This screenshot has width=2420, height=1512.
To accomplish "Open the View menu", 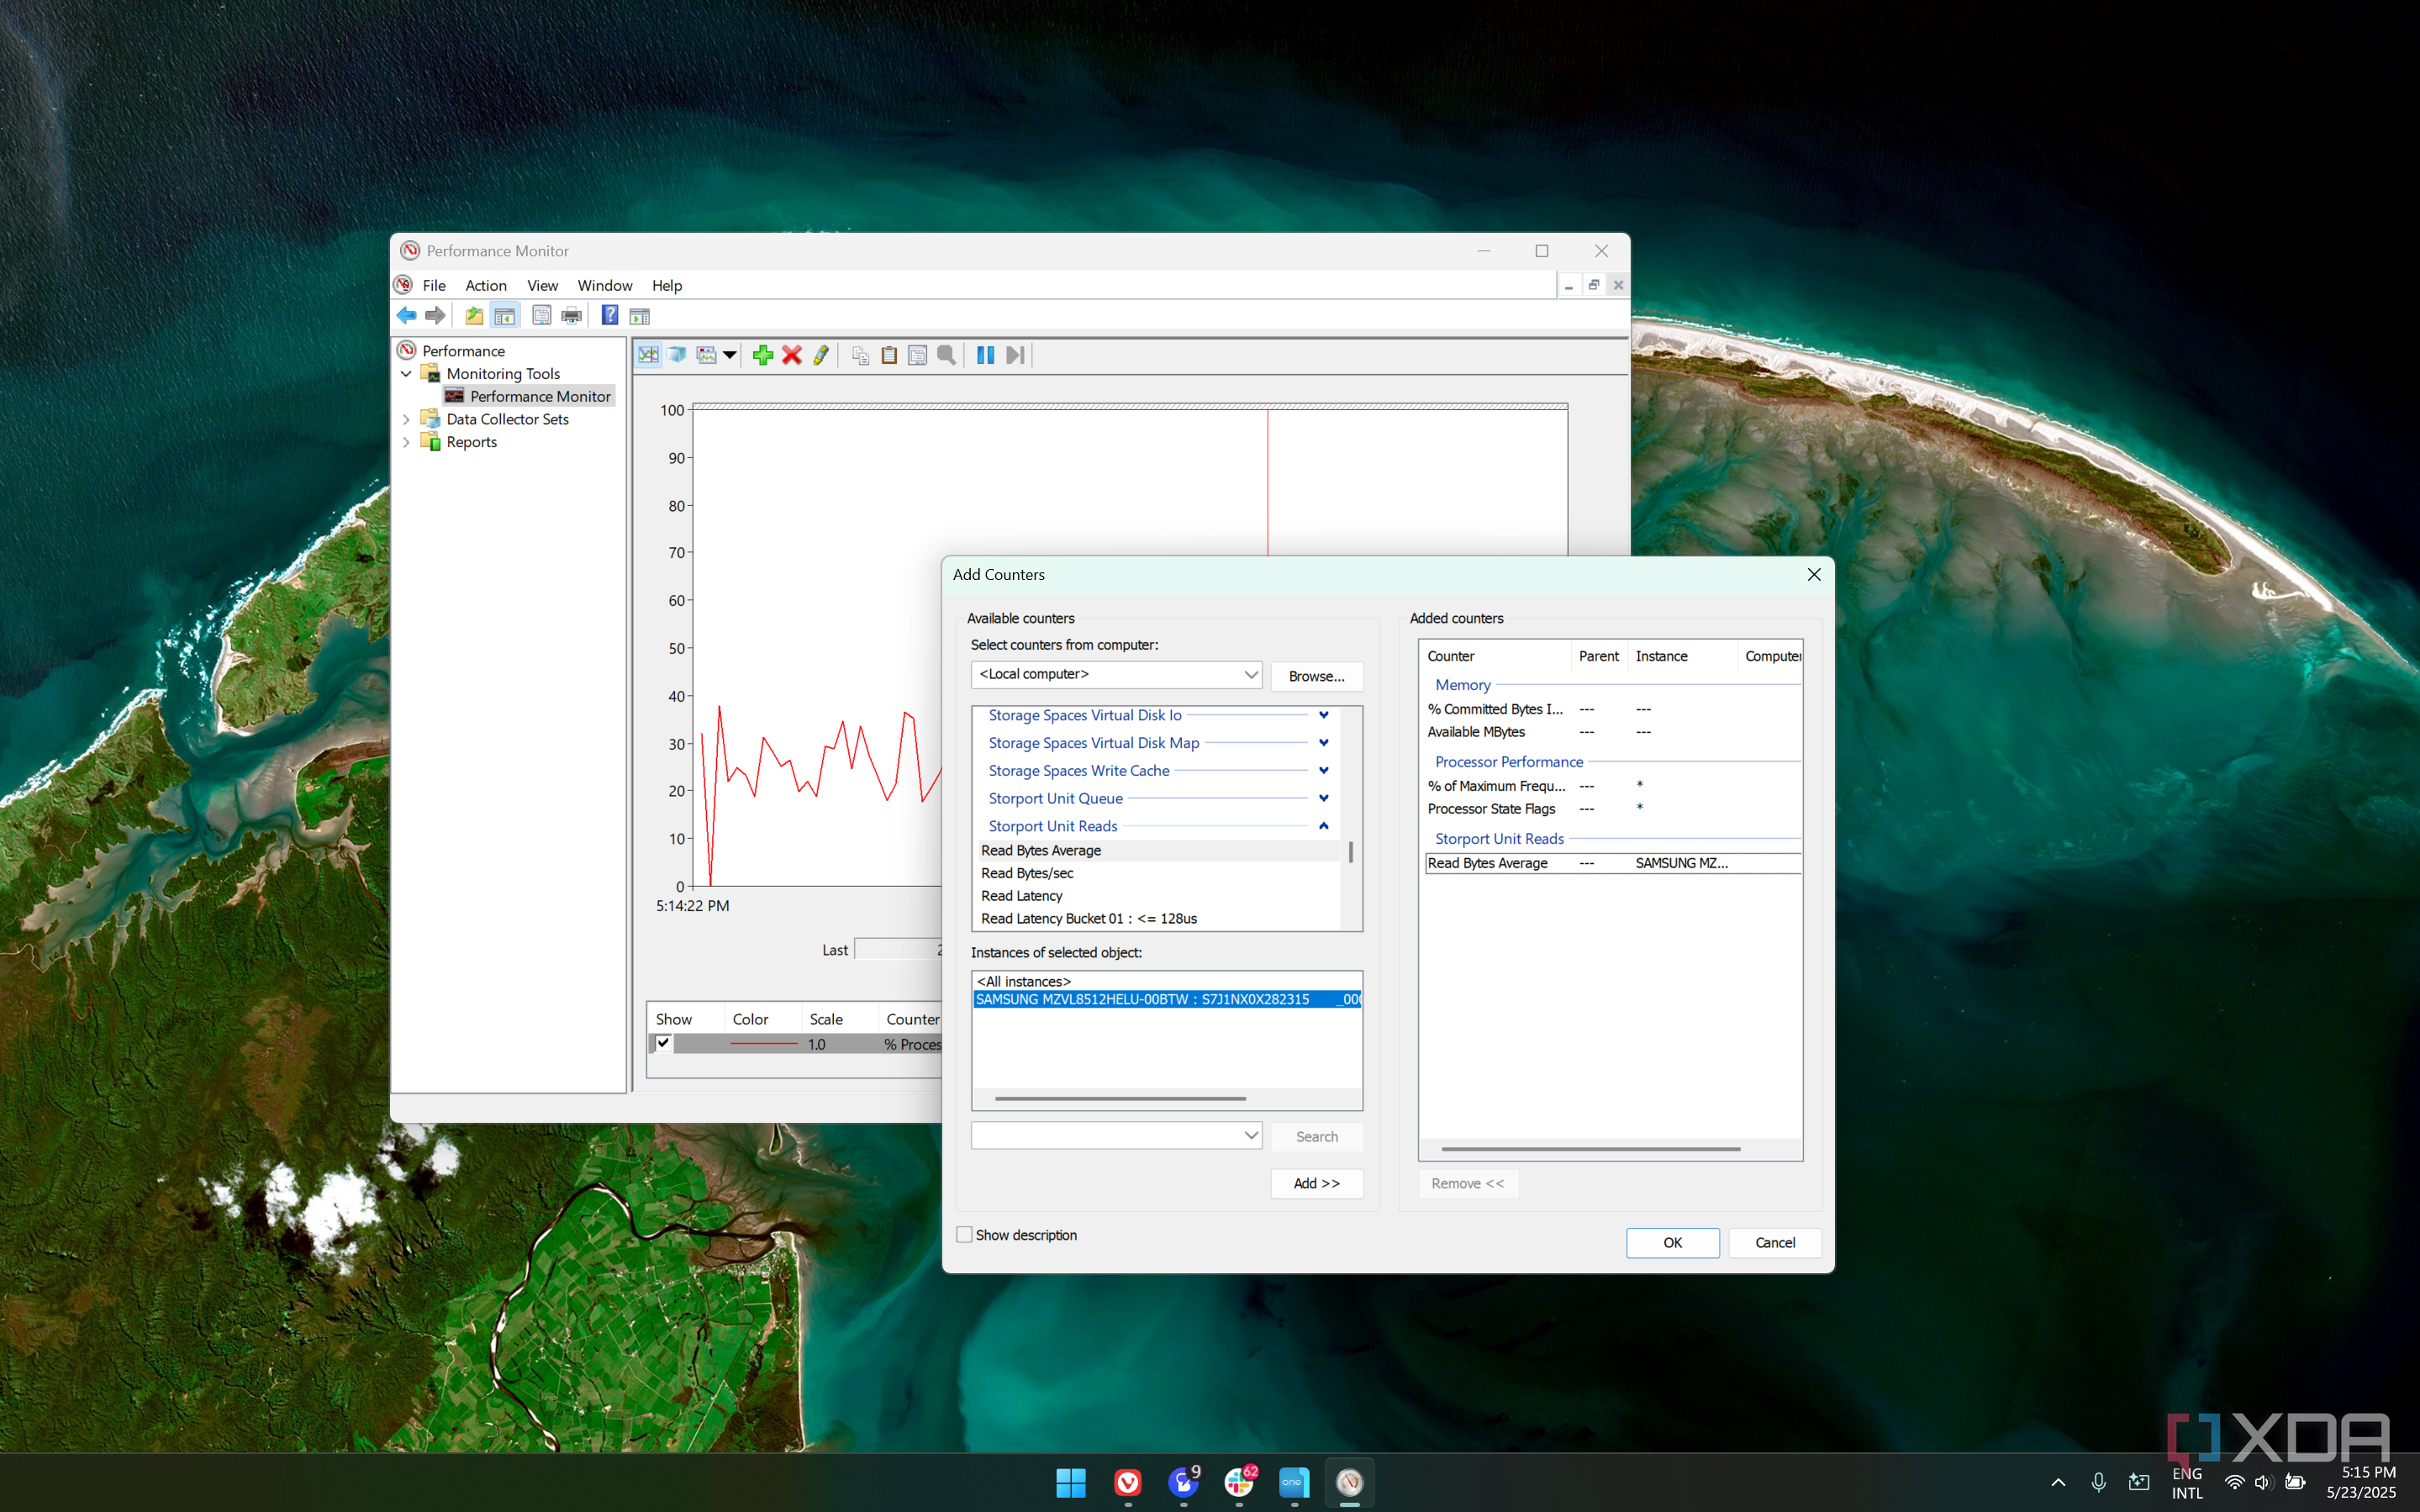I will coord(542,286).
